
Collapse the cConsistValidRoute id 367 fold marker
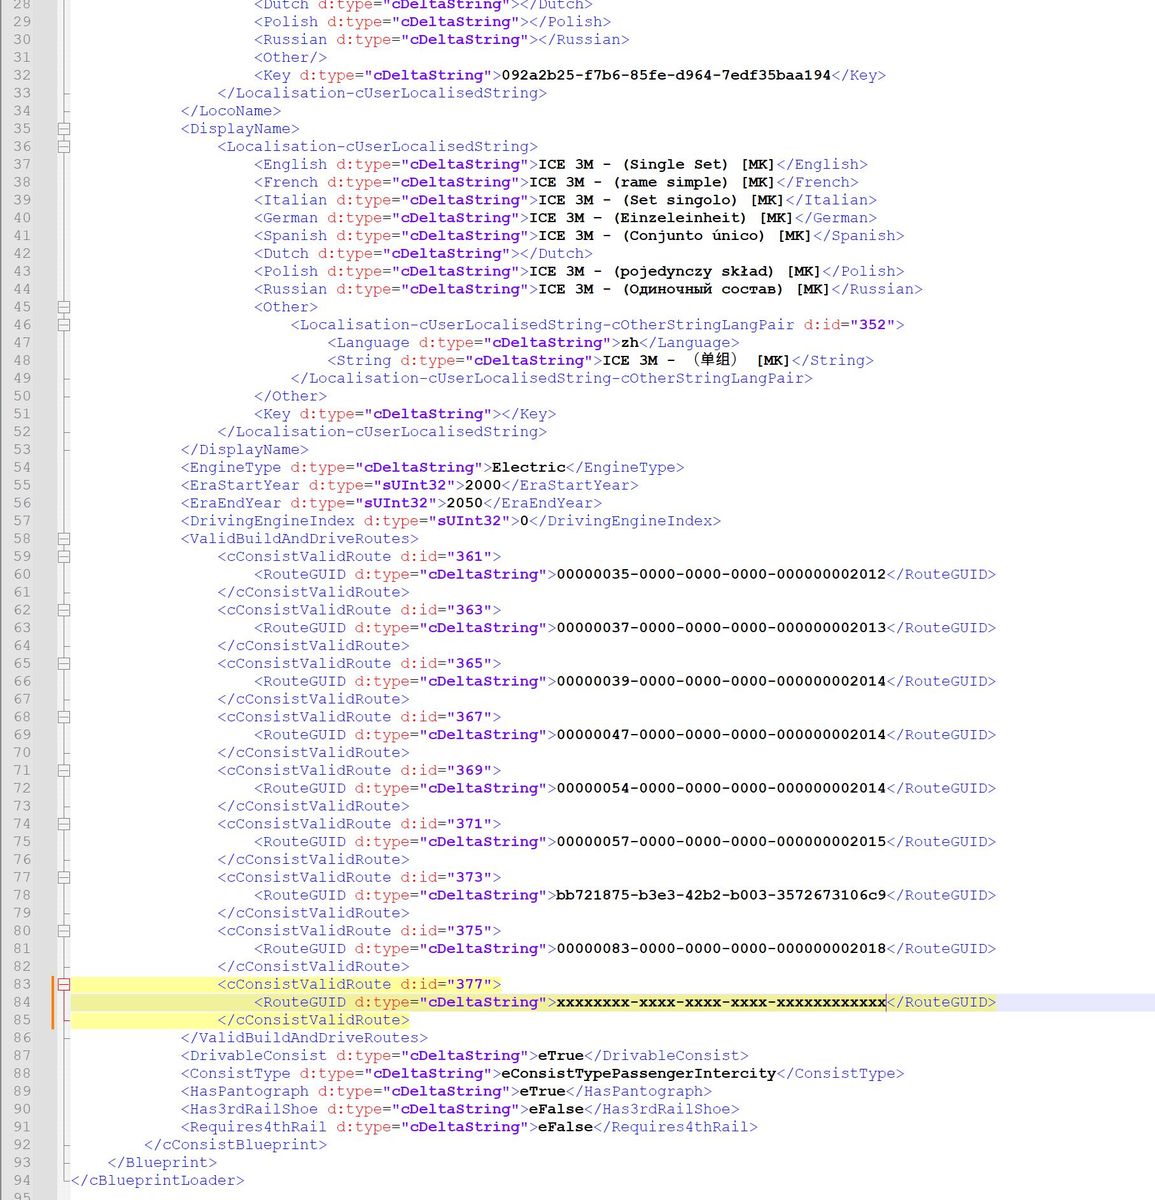tap(64, 717)
